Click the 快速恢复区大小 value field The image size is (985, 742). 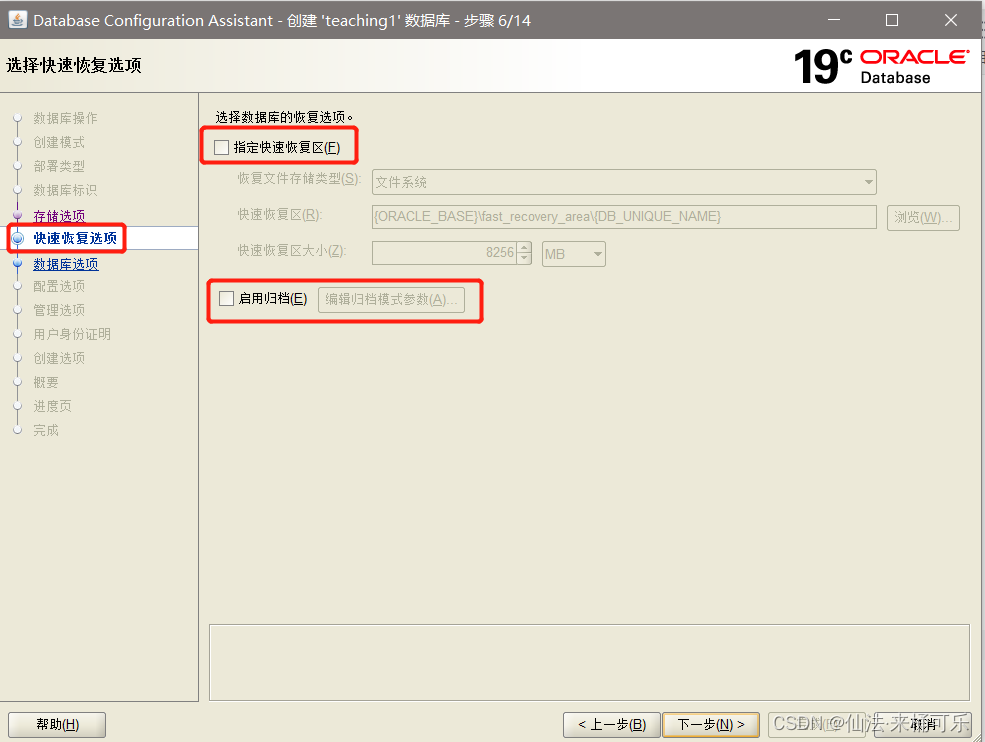click(444, 253)
